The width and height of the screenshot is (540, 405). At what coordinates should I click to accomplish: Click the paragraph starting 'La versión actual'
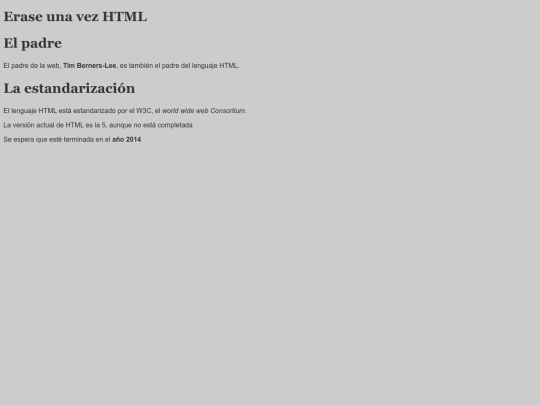pos(98,125)
